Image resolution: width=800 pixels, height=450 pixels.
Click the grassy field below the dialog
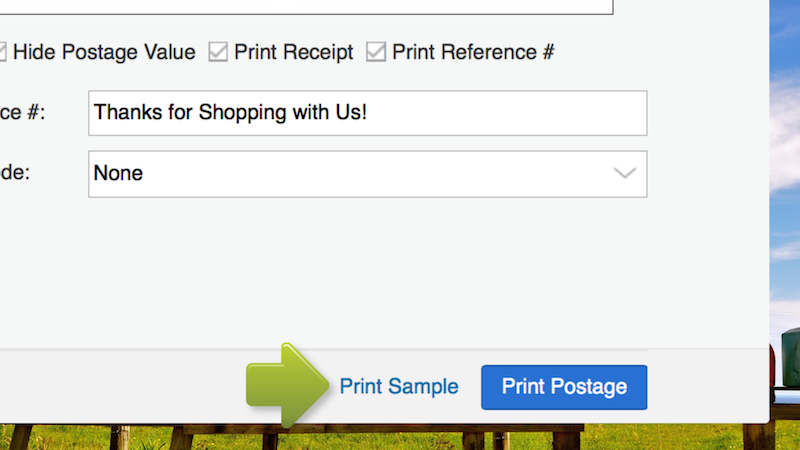(x=400, y=438)
